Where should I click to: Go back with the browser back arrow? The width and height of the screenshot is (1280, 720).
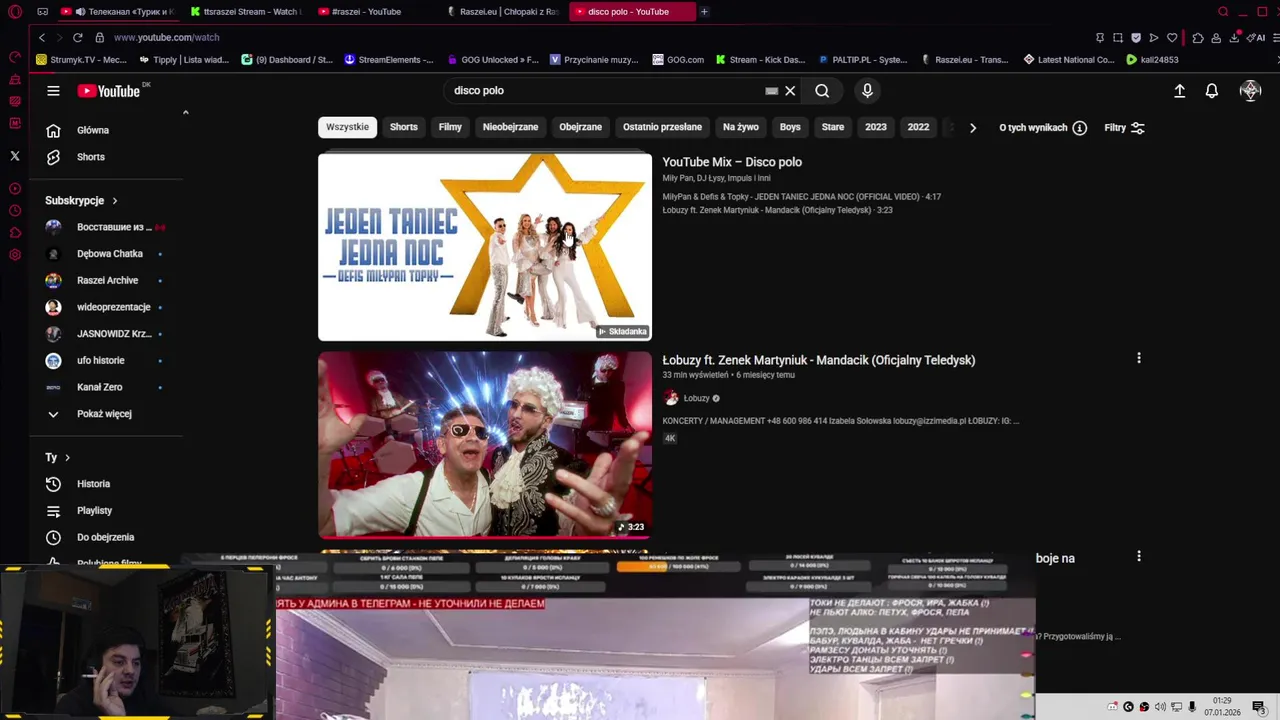(x=41, y=37)
